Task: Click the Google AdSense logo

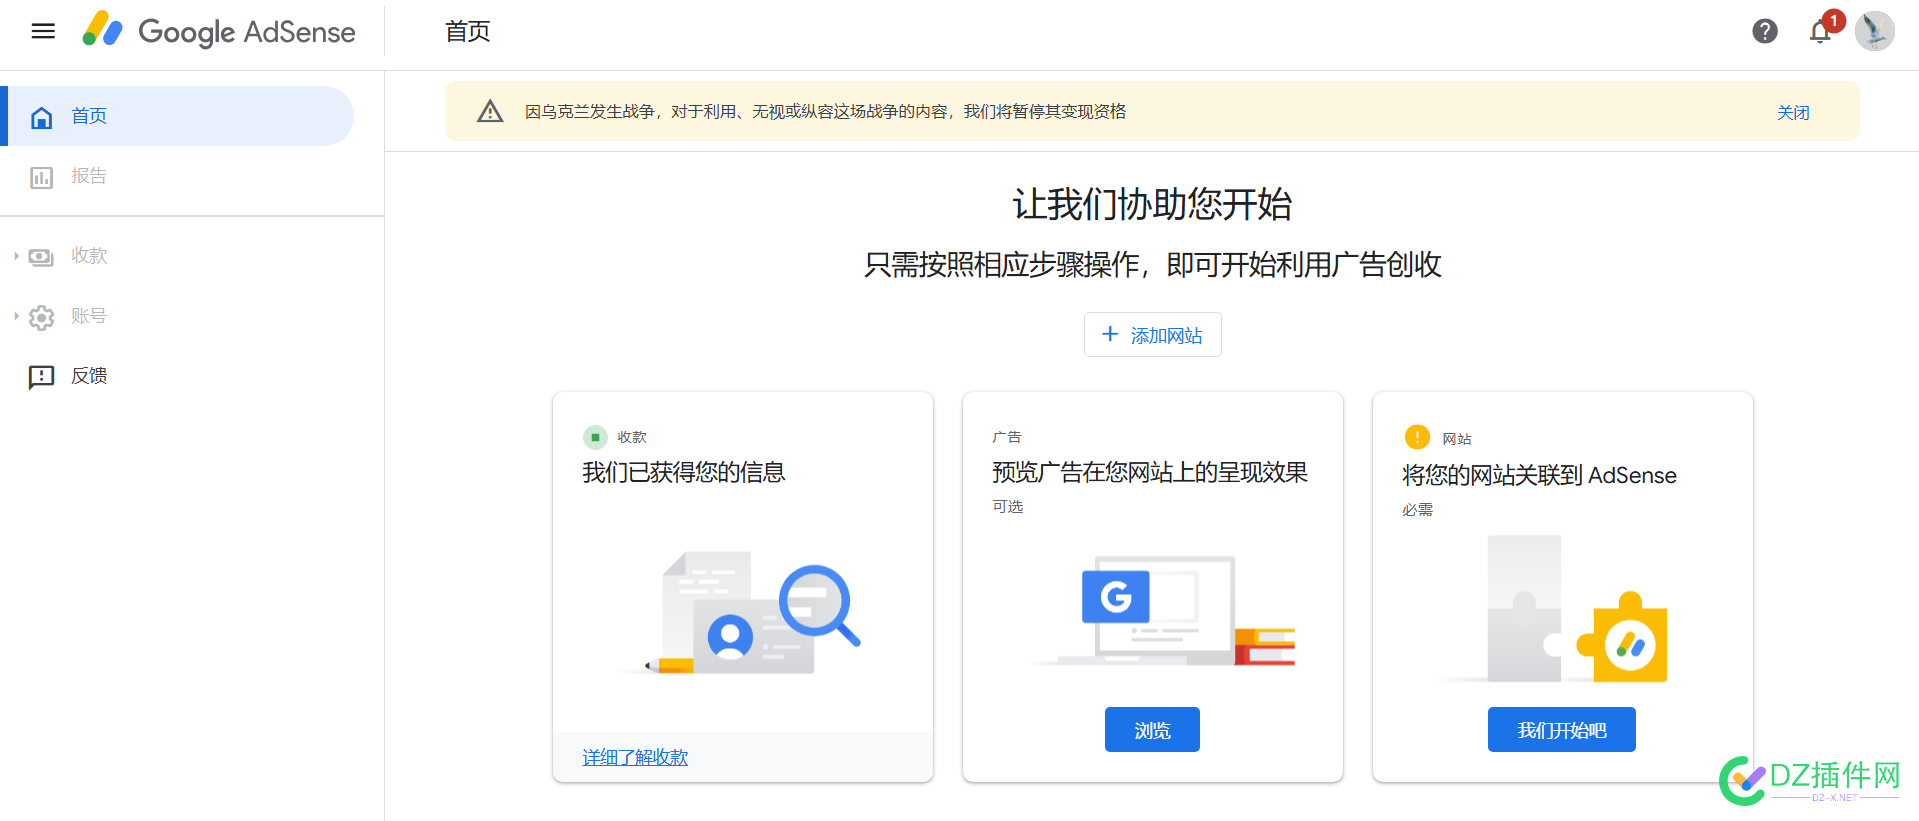Action: [219, 31]
